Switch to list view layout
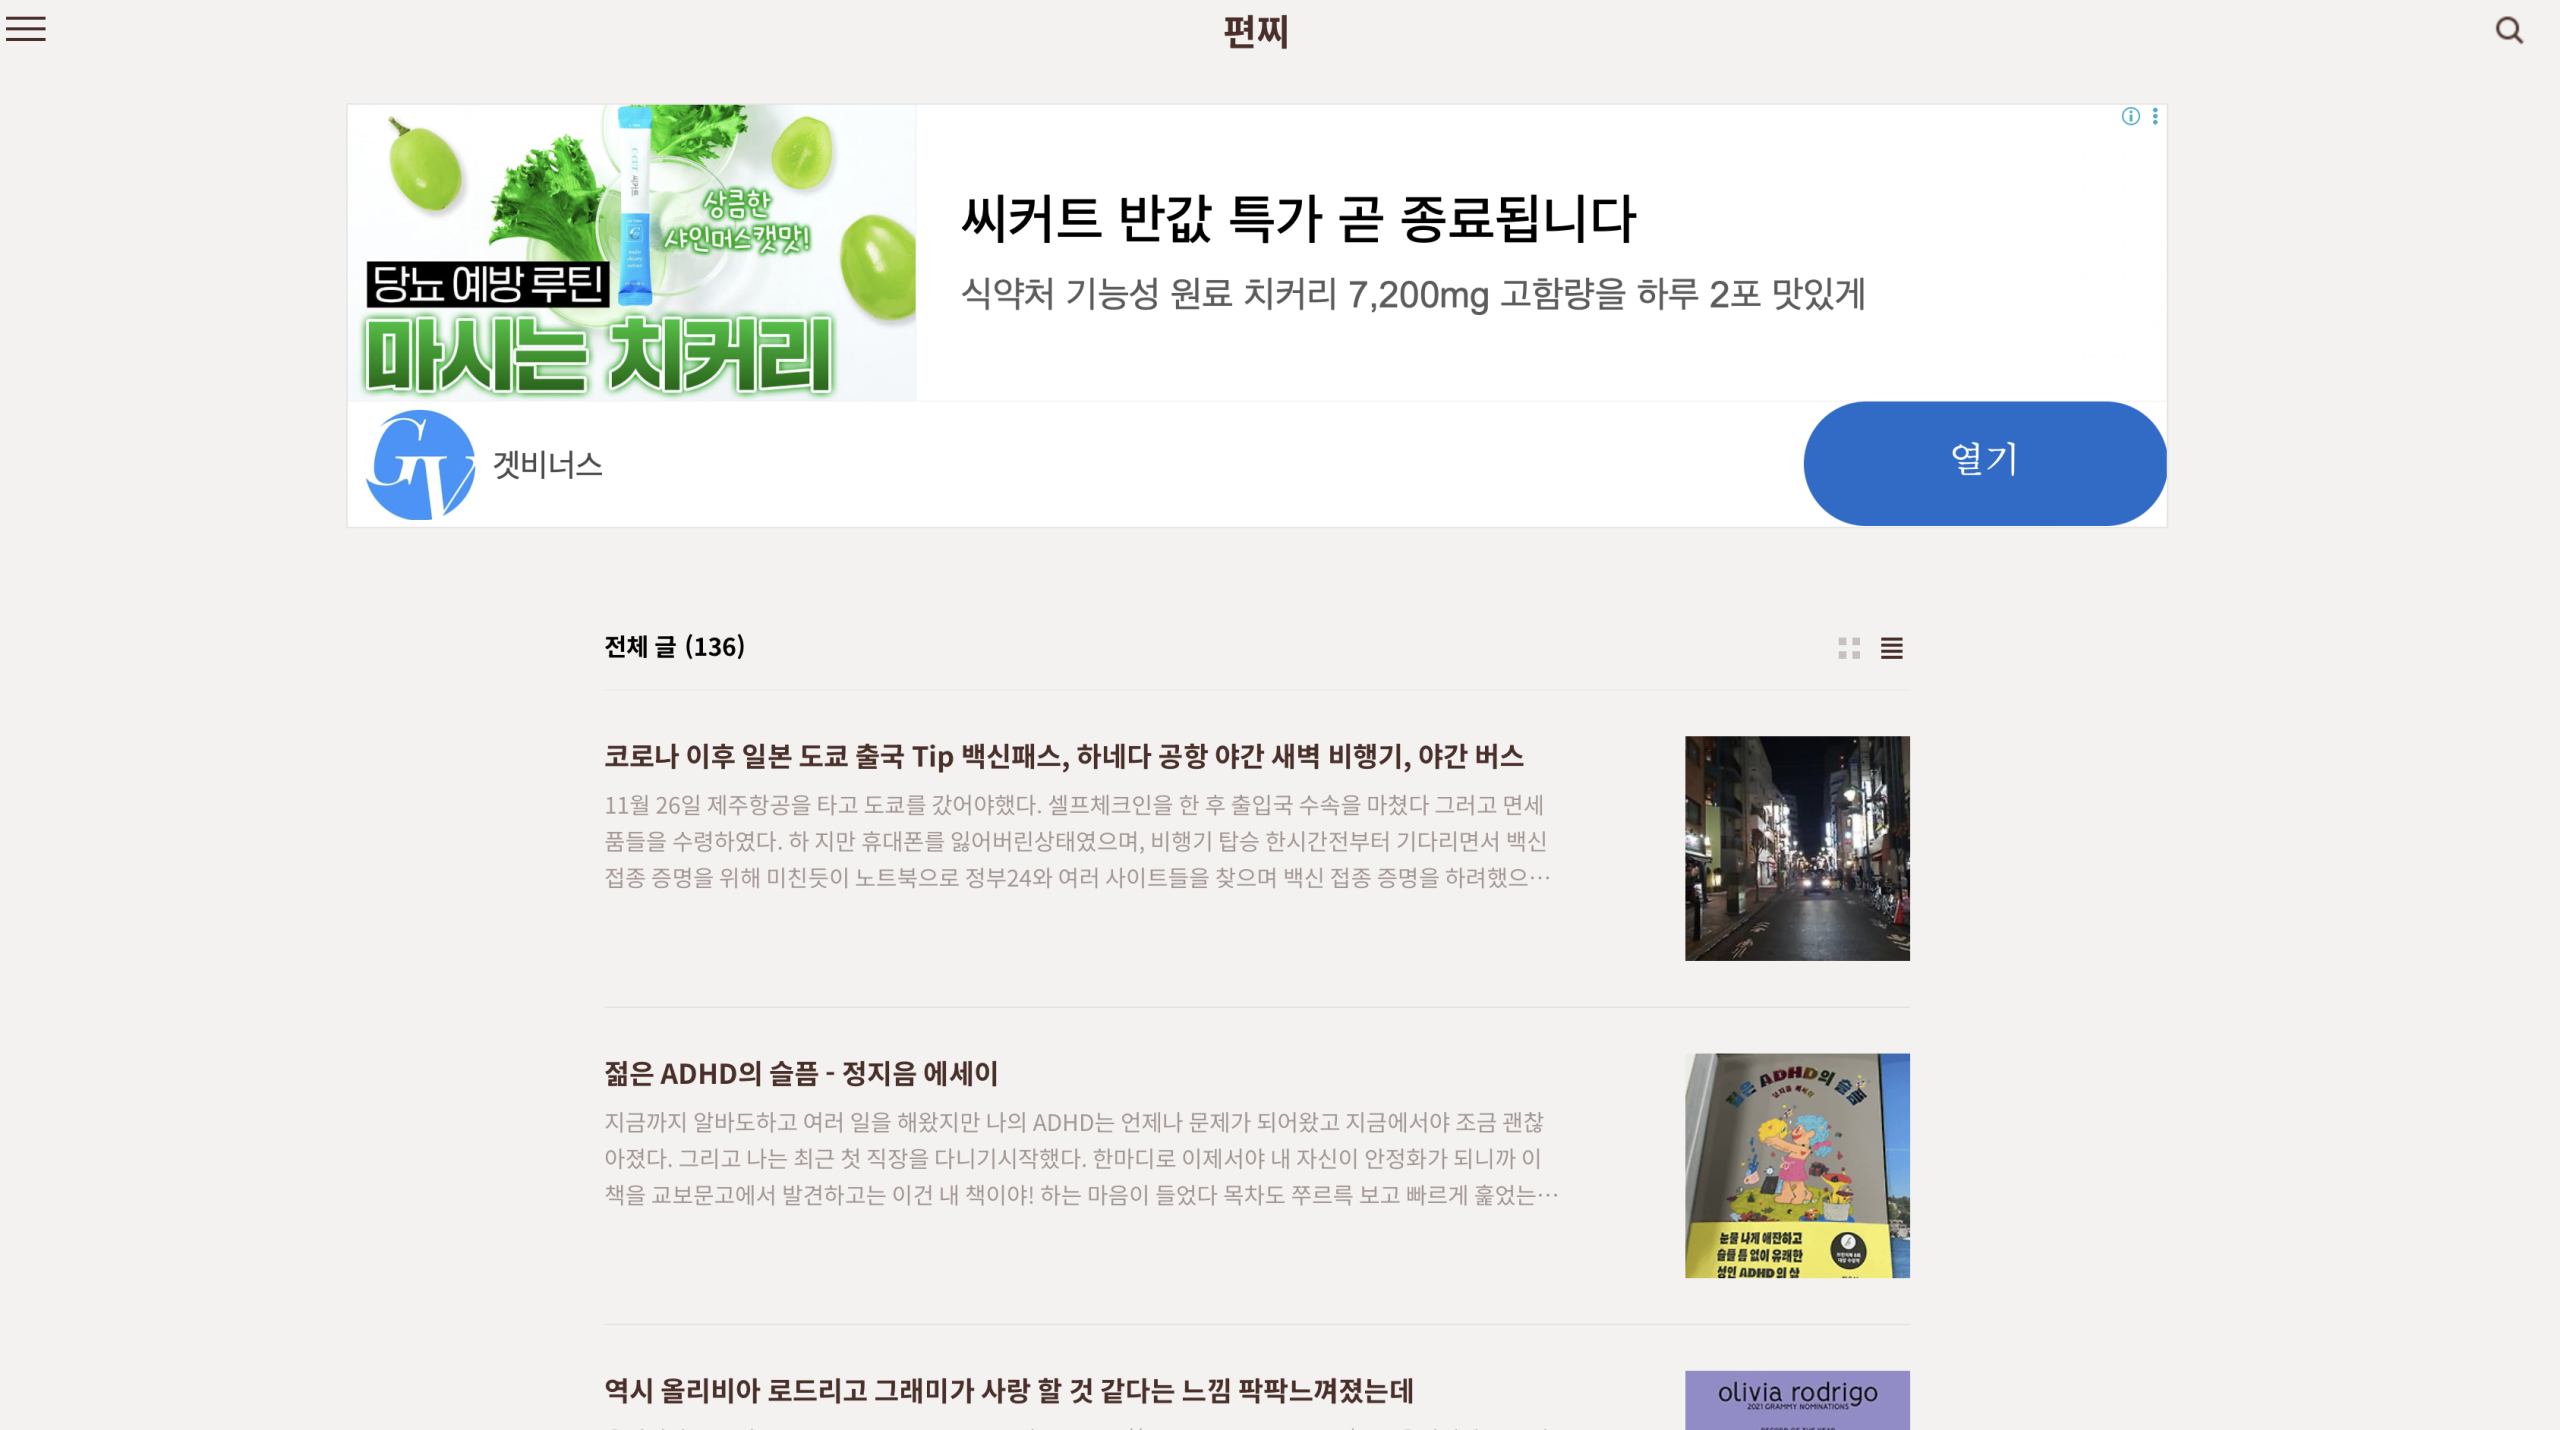 coord(1891,648)
